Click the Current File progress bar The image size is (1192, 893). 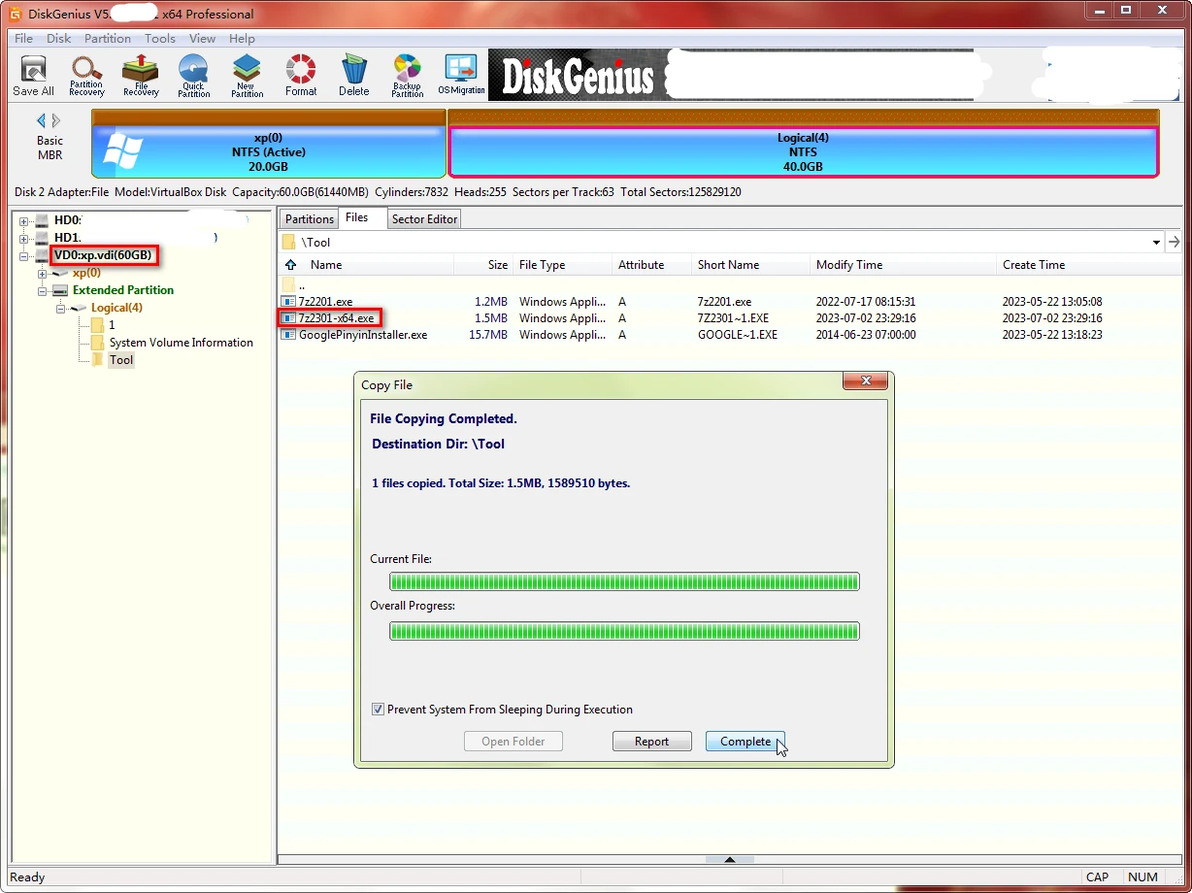click(624, 581)
